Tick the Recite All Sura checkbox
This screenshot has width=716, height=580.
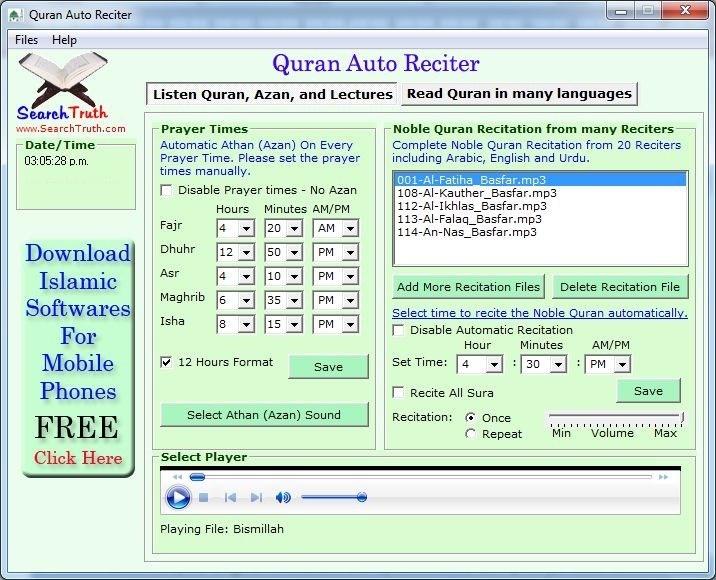click(x=398, y=392)
